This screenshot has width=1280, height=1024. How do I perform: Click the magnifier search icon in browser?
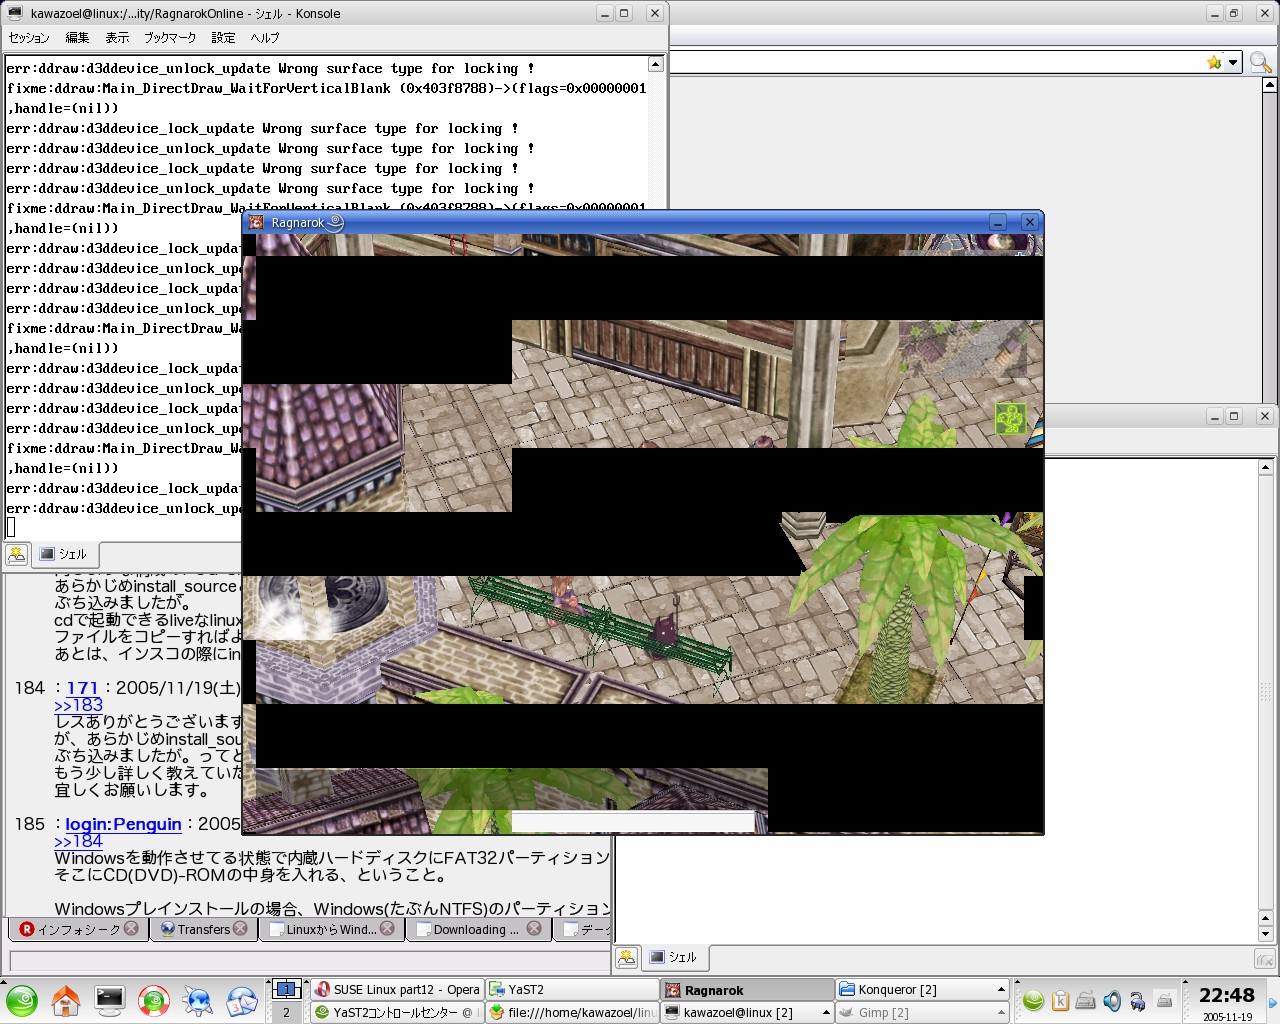[1260, 63]
